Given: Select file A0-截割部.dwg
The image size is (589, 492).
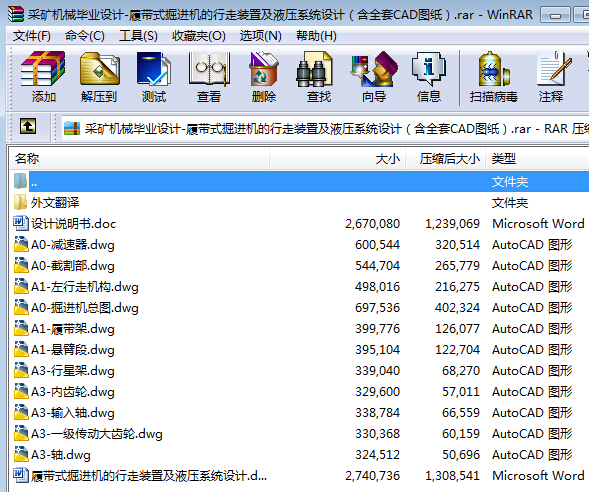Looking at the screenshot, I should 72,266.
